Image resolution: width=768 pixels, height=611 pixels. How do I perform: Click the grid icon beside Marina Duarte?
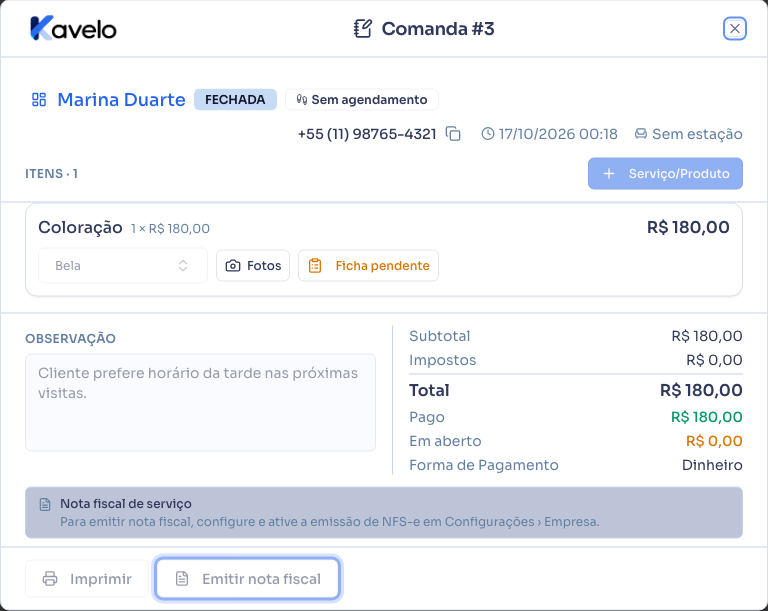(39, 100)
